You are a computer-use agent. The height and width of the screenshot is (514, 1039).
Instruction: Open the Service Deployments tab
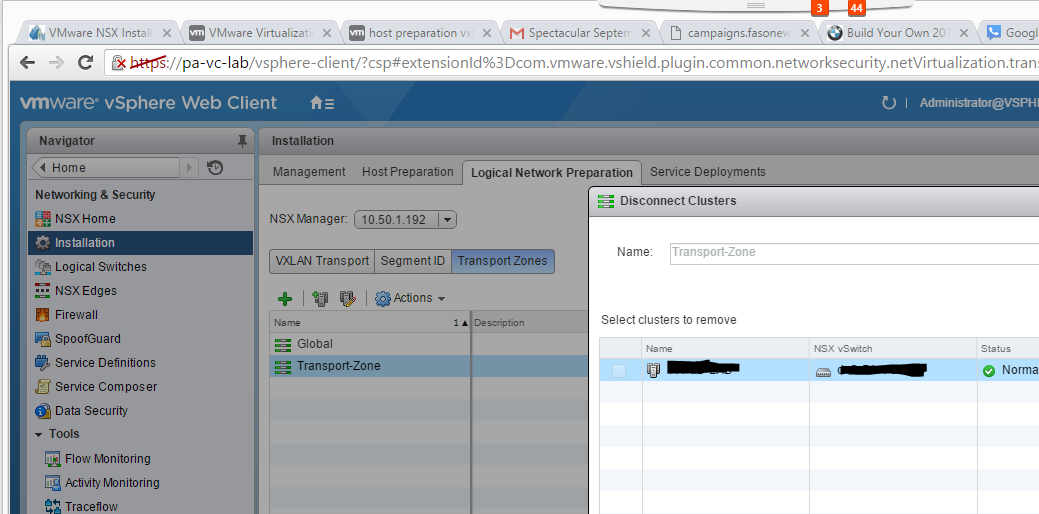708,172
